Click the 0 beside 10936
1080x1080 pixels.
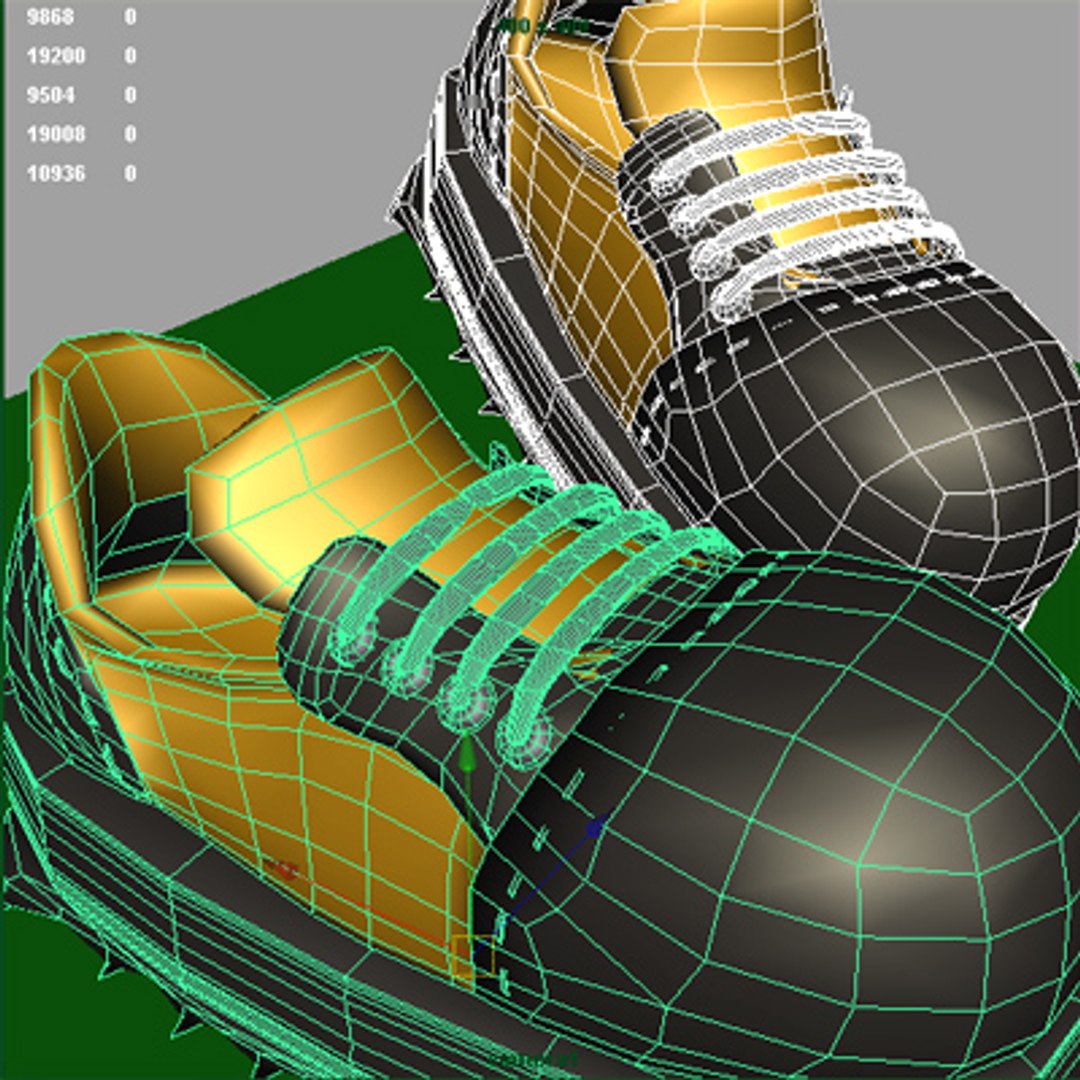tap(130, 174)
